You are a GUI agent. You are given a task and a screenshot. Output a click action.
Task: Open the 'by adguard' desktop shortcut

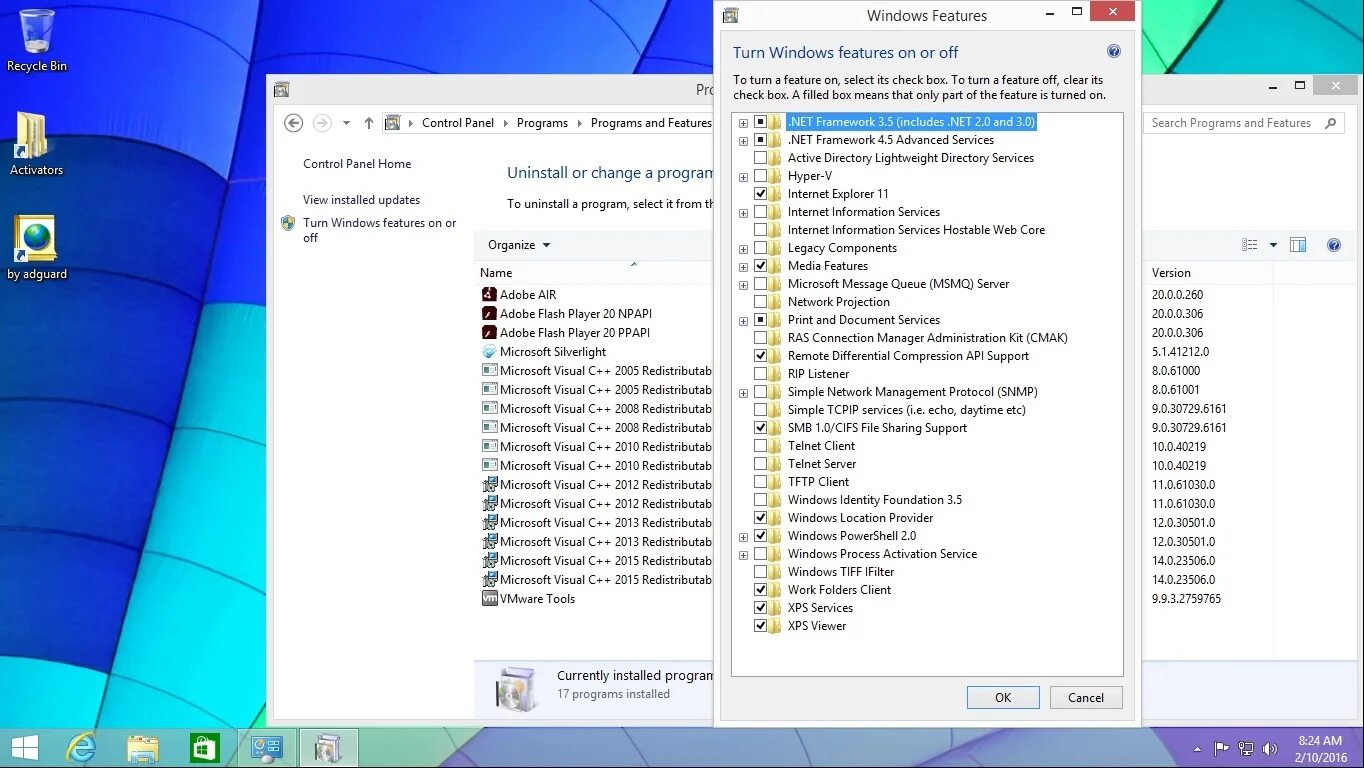click(x=37, y=247)
